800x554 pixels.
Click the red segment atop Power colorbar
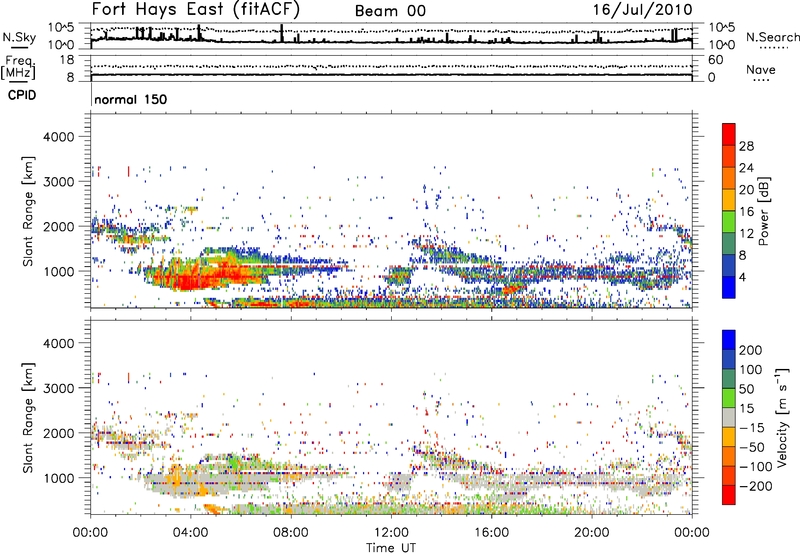[729, 134]
